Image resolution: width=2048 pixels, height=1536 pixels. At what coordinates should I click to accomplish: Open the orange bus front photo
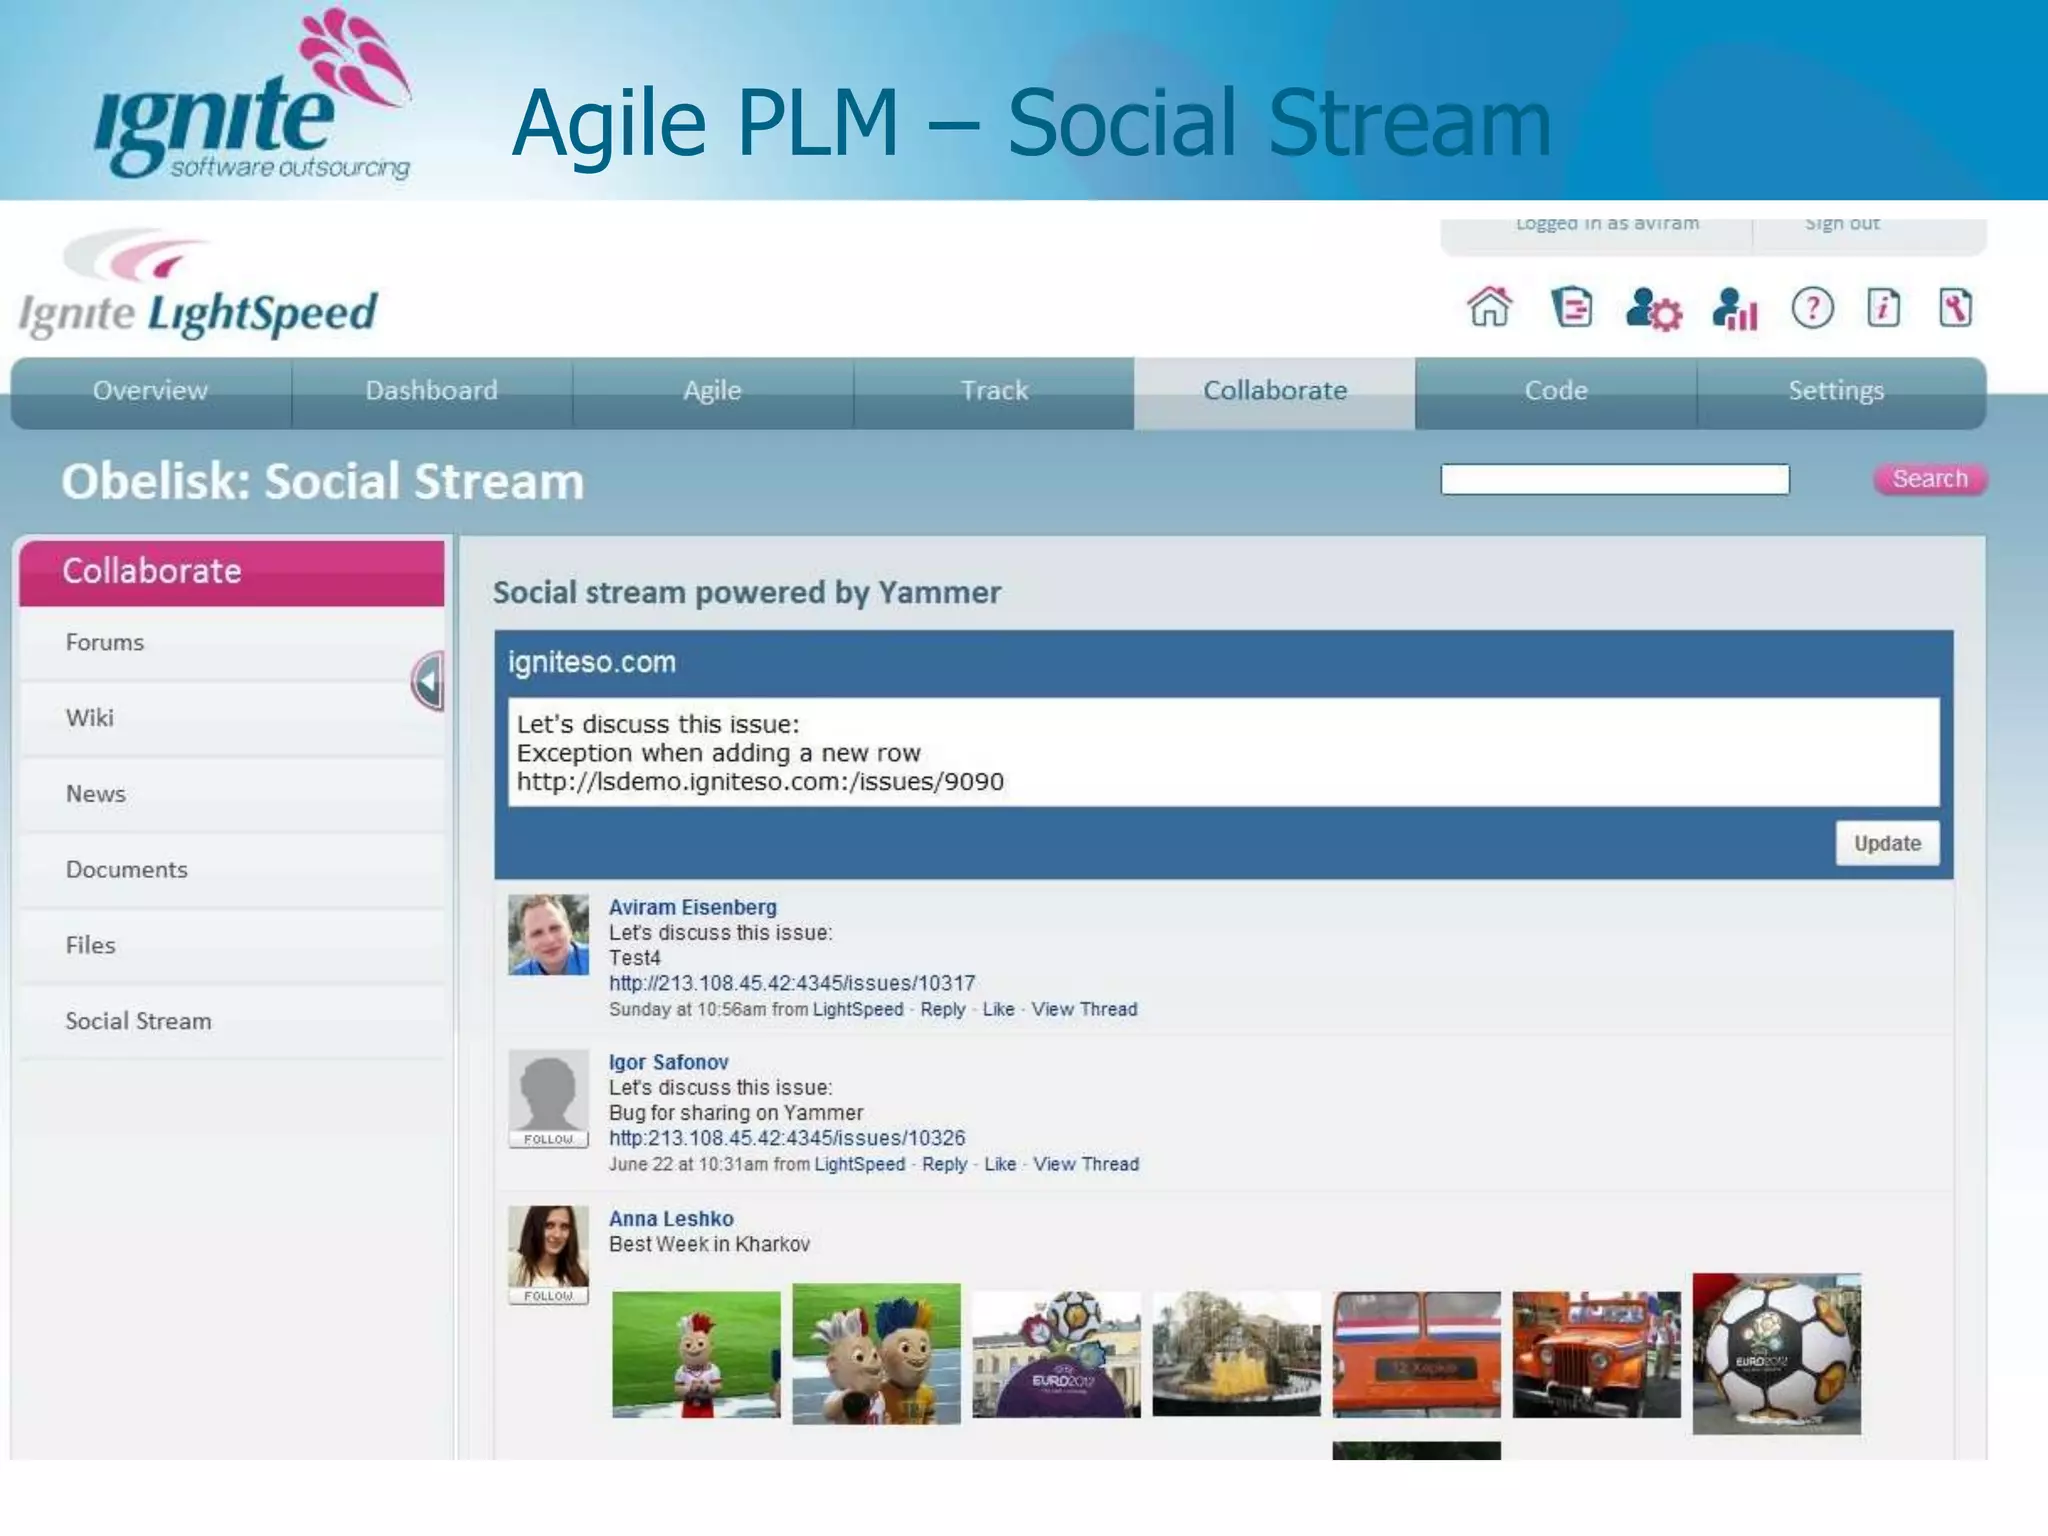click(x=1416, y=1354)
